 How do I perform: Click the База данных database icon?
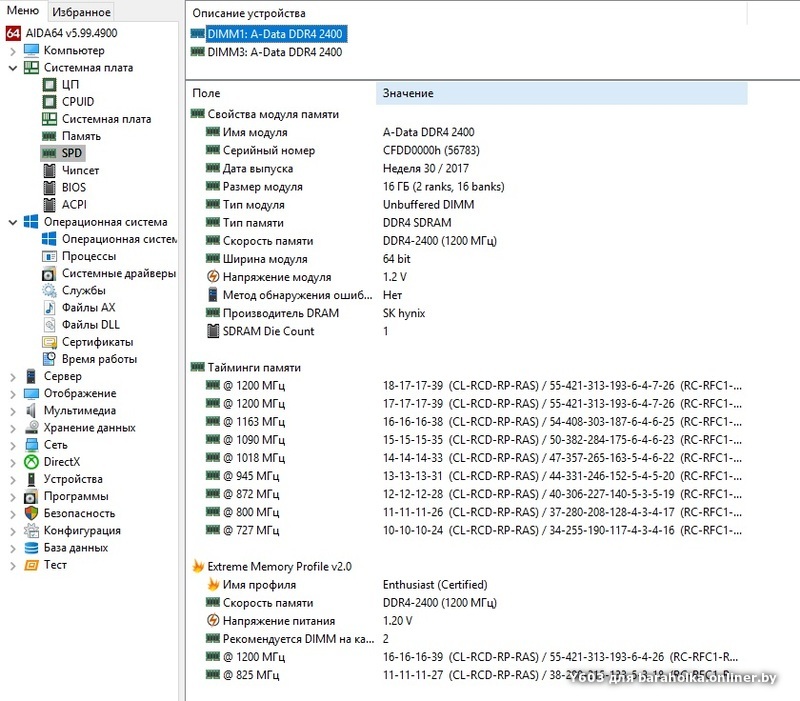pyautogui.click(x=31, y=548)
